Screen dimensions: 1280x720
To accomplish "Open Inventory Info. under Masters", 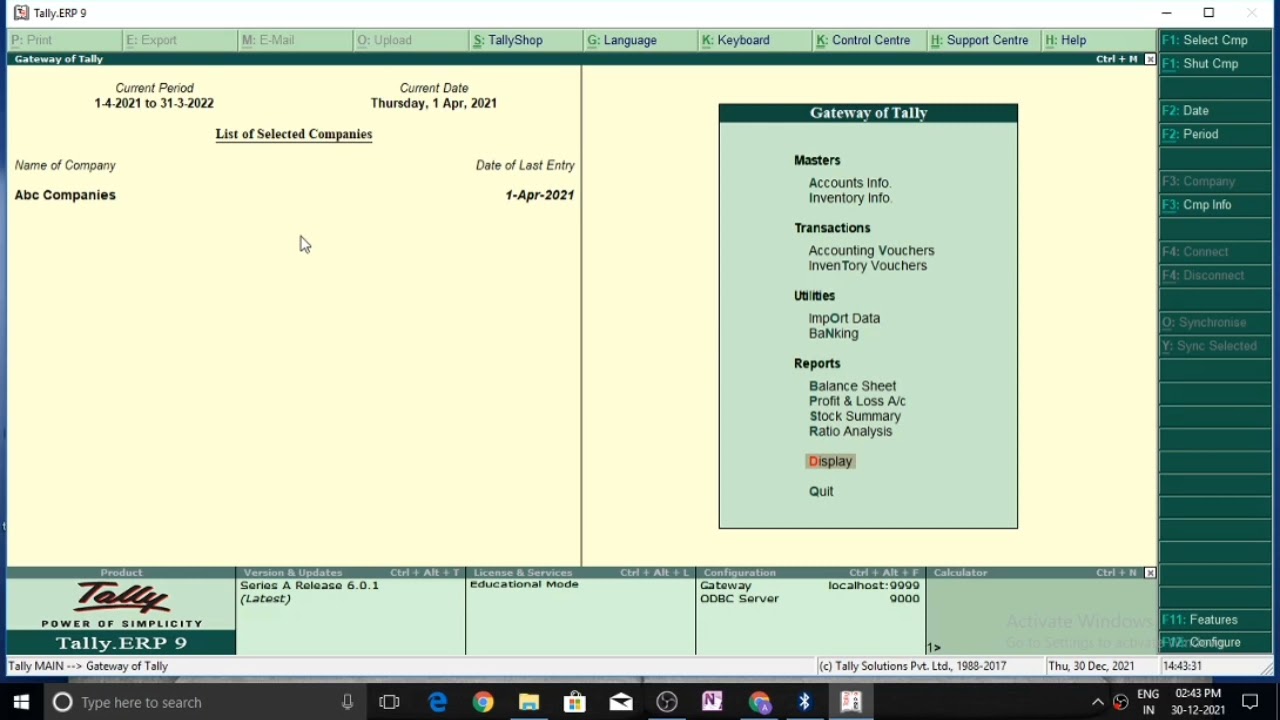I will click(850, 198).
